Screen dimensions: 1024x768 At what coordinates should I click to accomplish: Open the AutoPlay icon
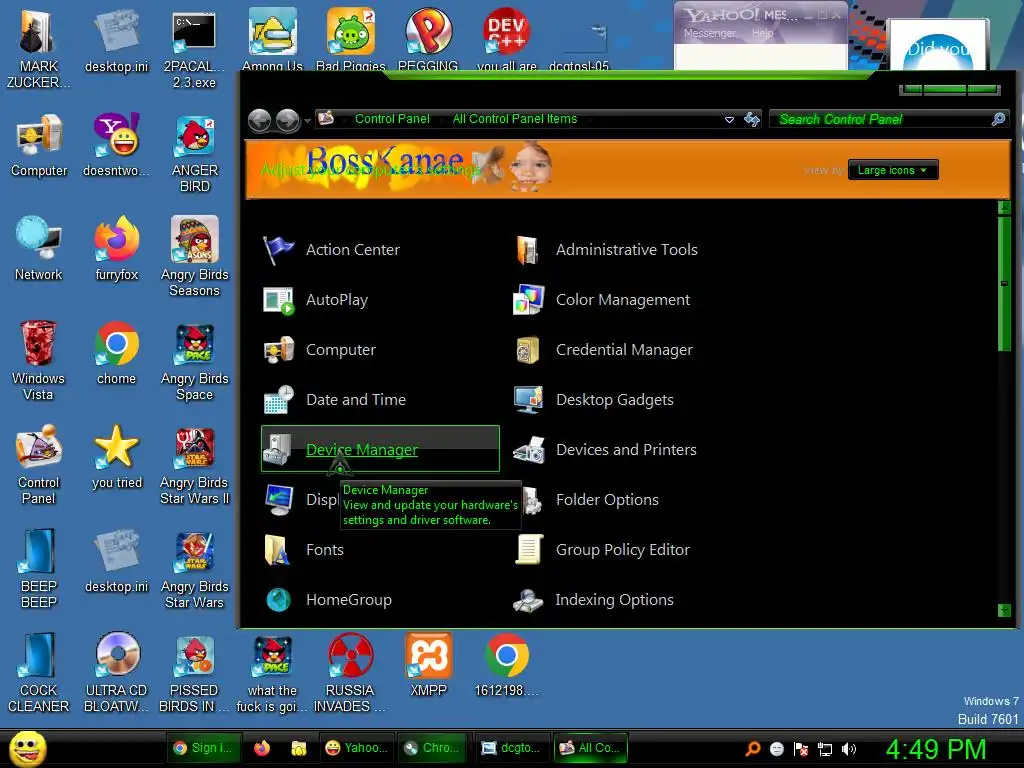(x=279, y=300)
